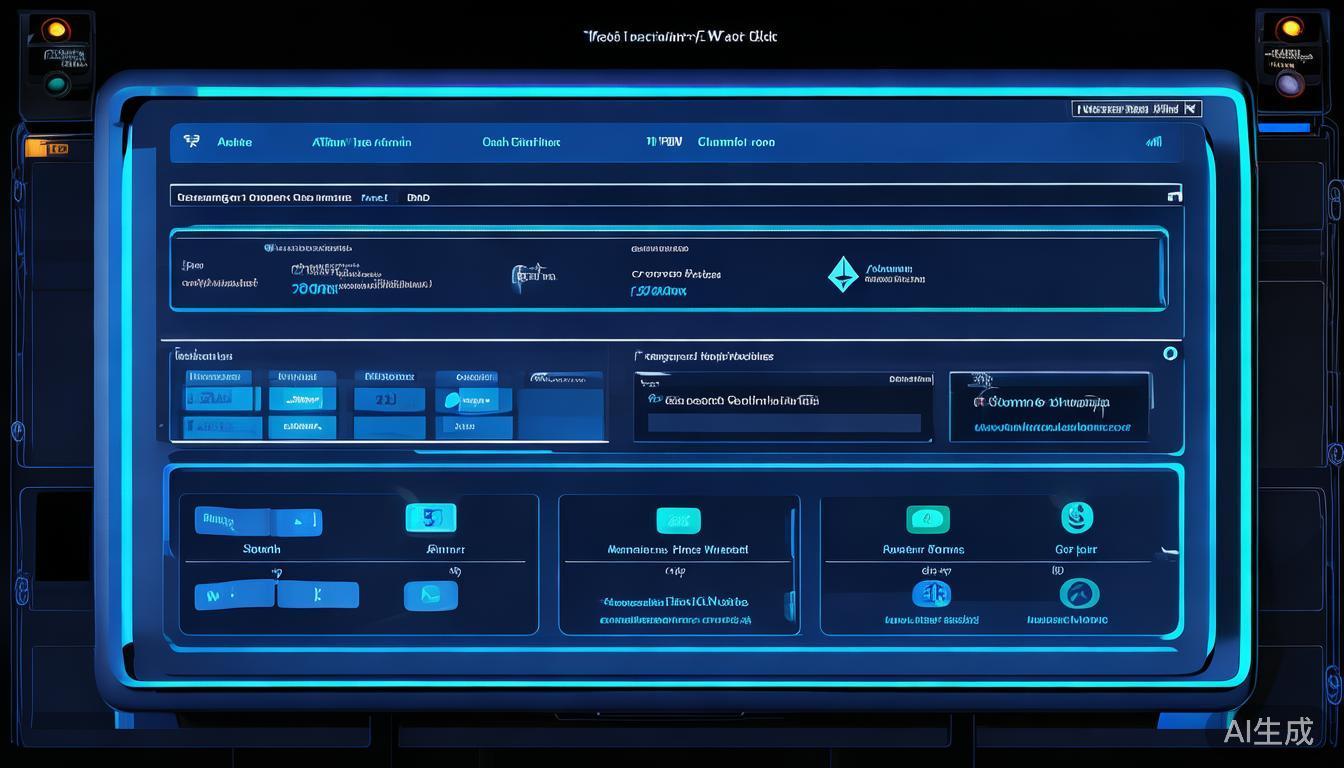The width and height of the screenshot is (1344, 768).
Task: Click the third navigation item in top bar
Action: [521, 142]
